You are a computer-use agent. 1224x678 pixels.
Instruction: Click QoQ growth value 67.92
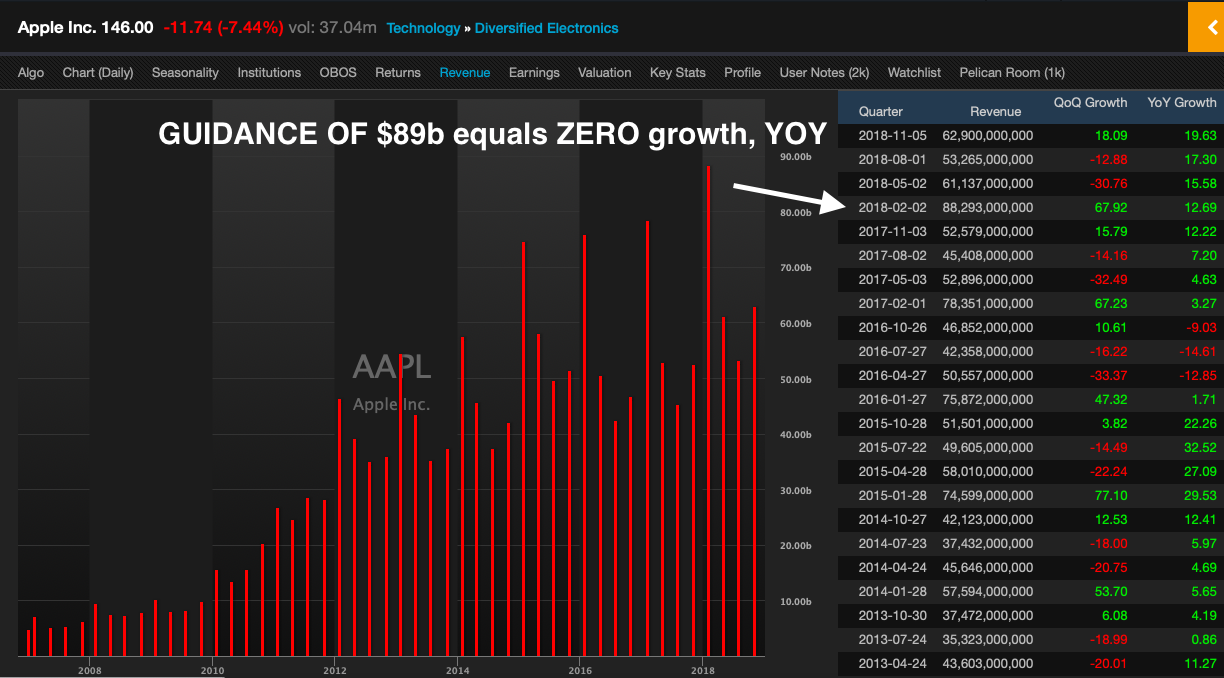(1111, 207)
